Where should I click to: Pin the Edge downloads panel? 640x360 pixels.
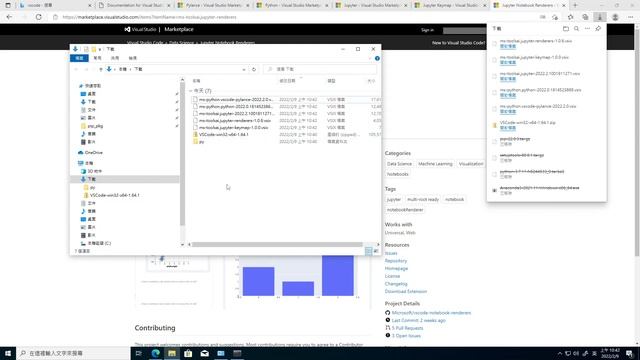(598, 29)
